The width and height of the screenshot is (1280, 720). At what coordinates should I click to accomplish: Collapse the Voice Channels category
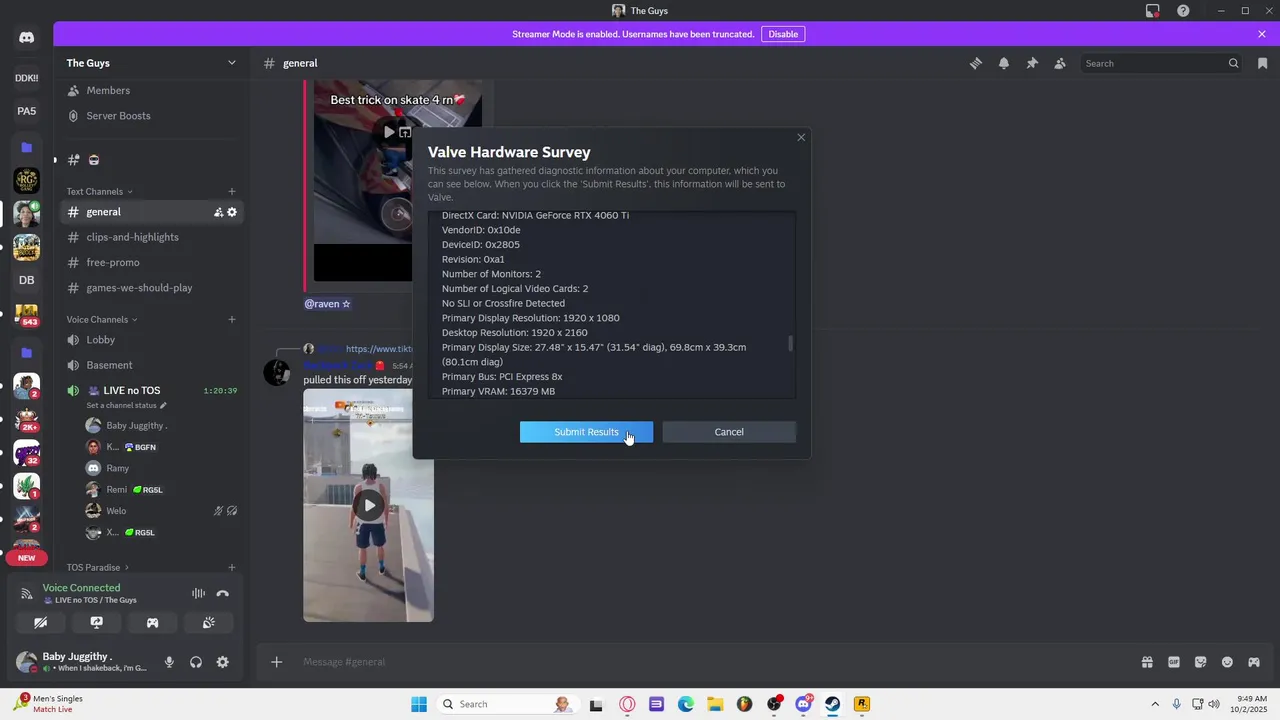click(x=102, y=319)
